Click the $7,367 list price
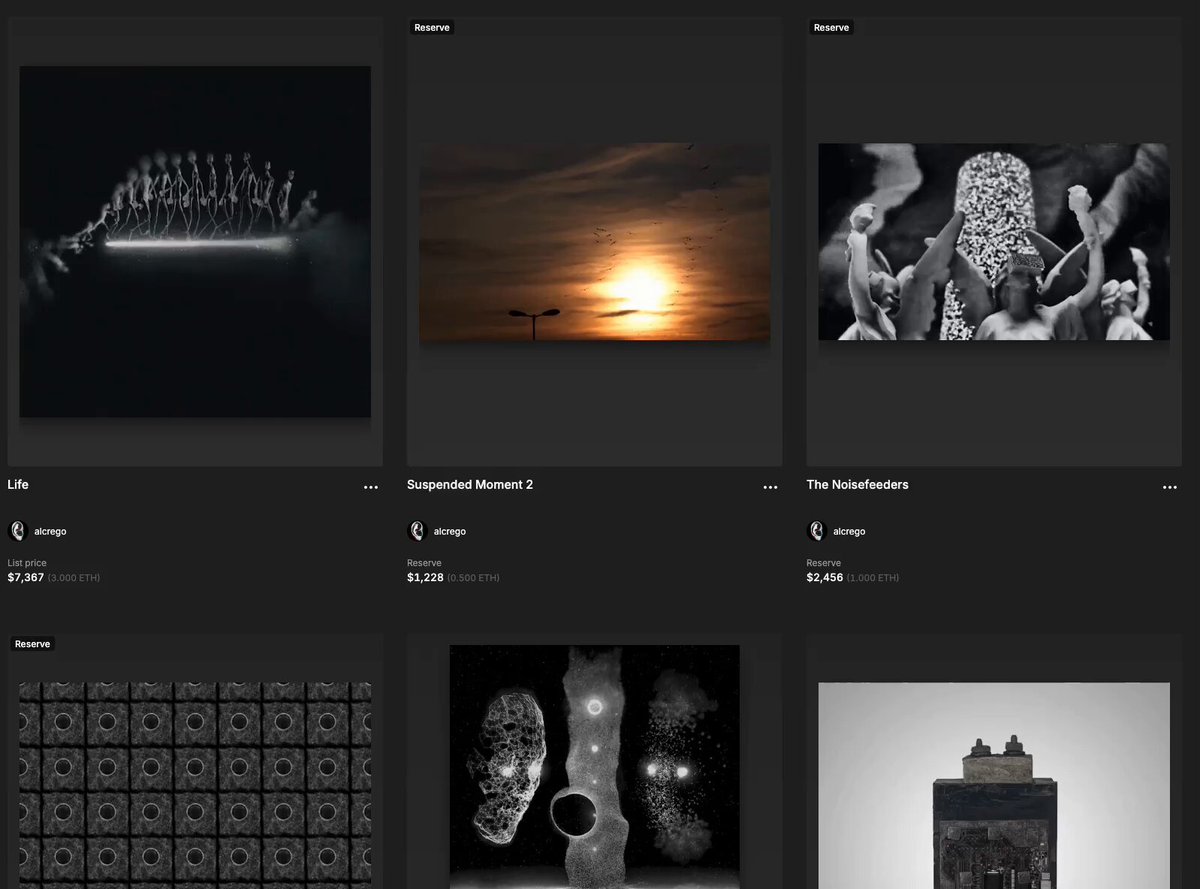 click(x=26, y=578)
